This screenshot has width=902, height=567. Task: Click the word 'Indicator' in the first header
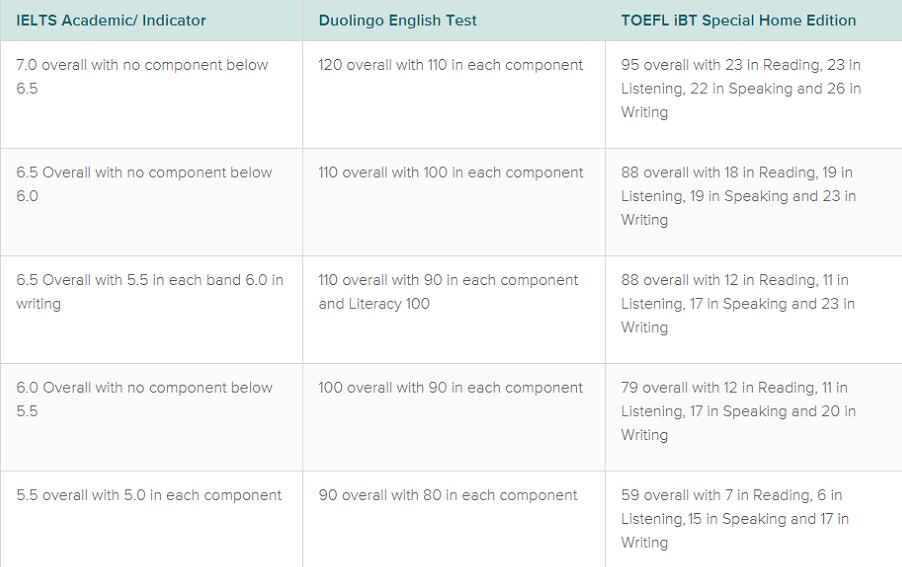click(x=173, y=20)
